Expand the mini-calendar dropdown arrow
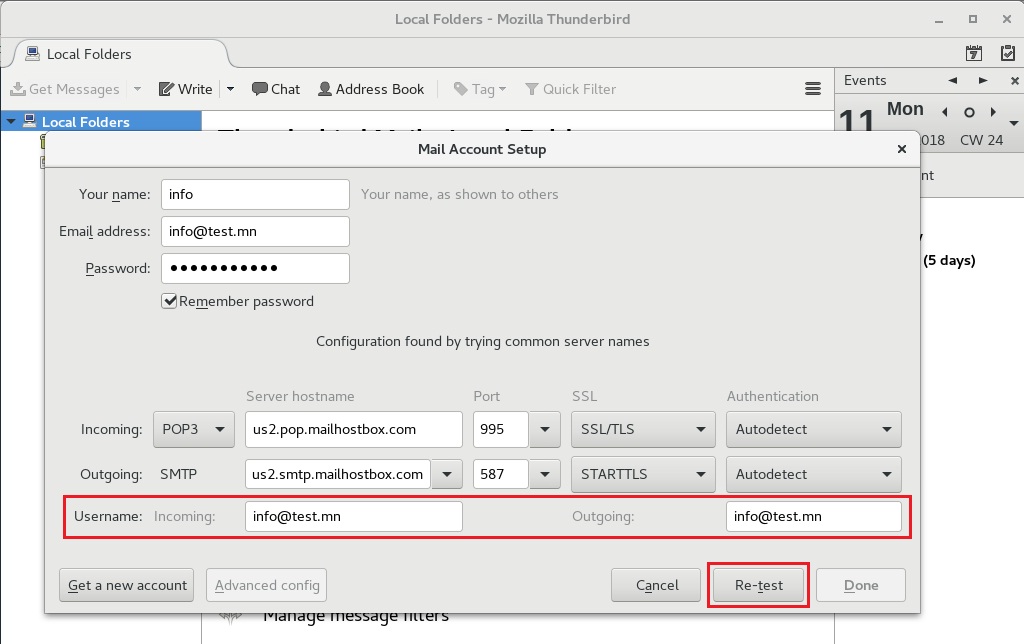 1014,123
